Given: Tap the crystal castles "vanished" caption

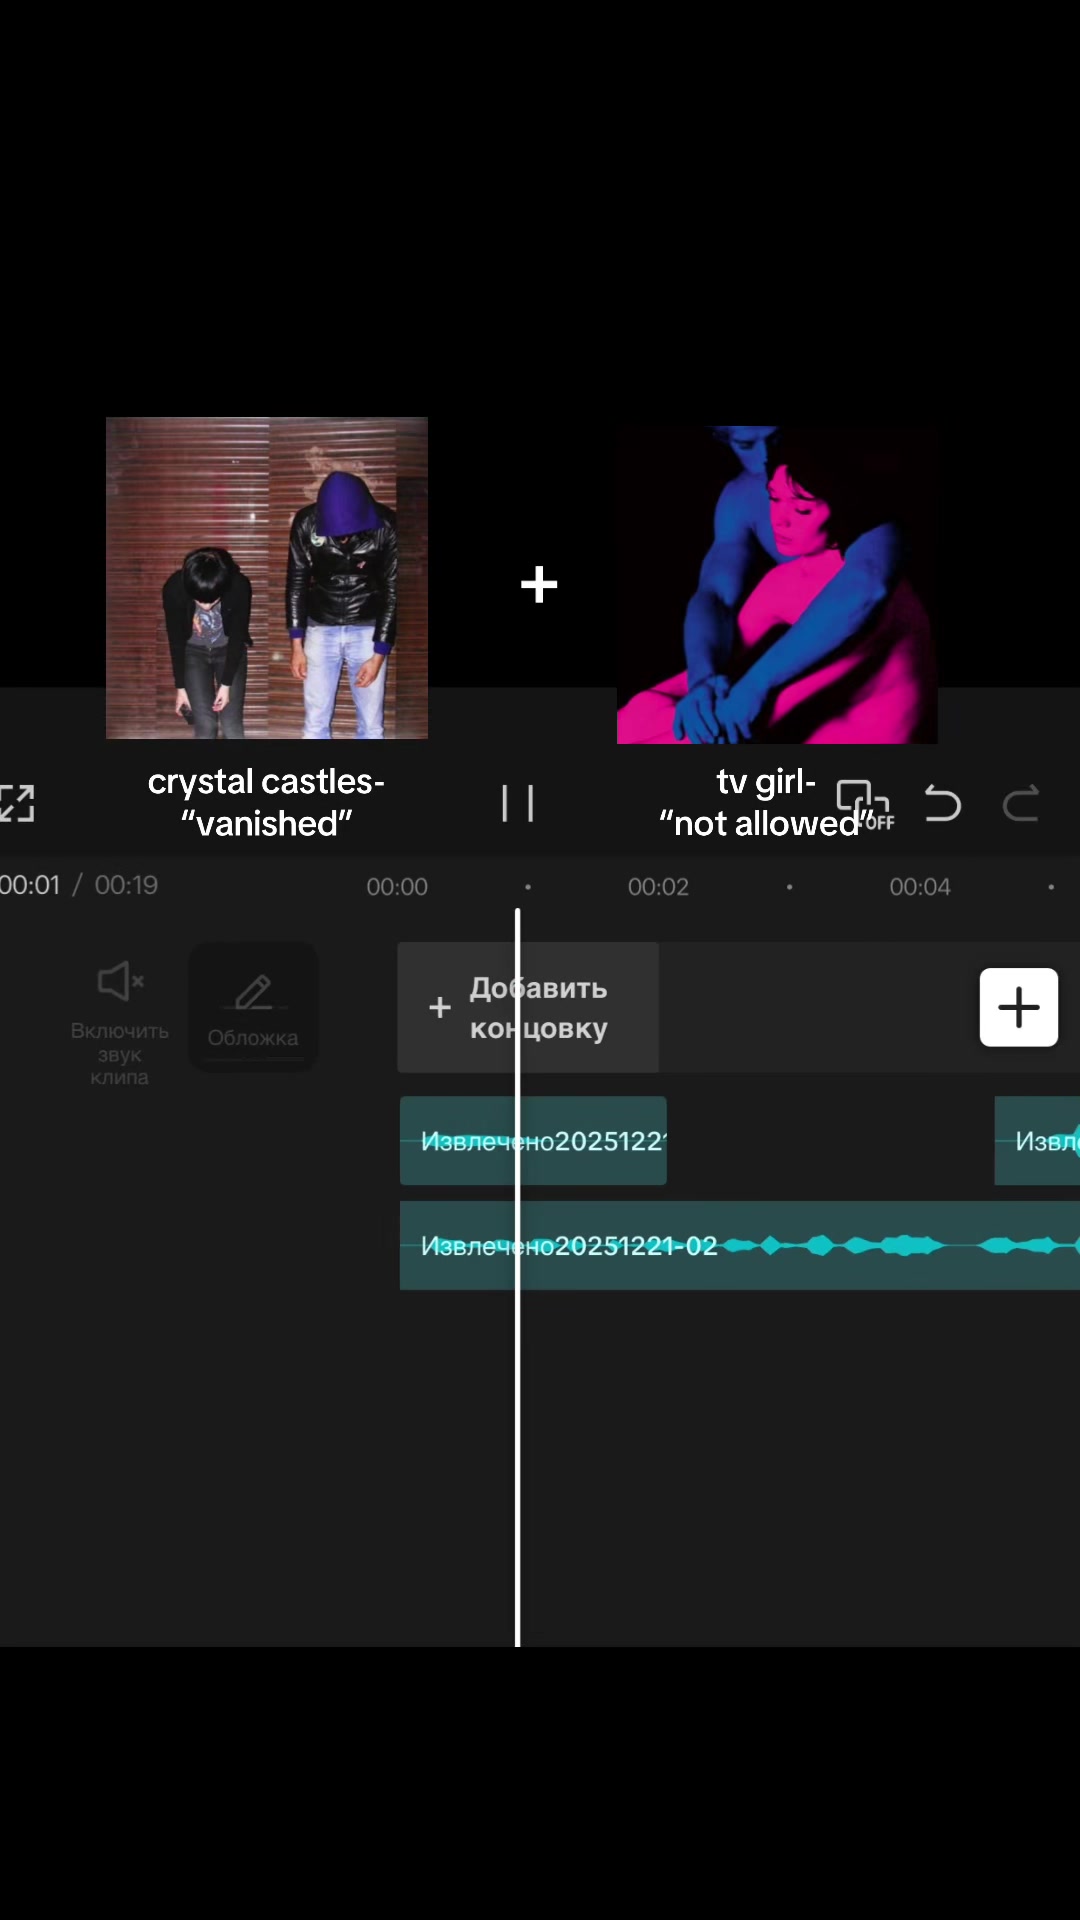Looking at the screenshot, I should [x=266, y=802].
